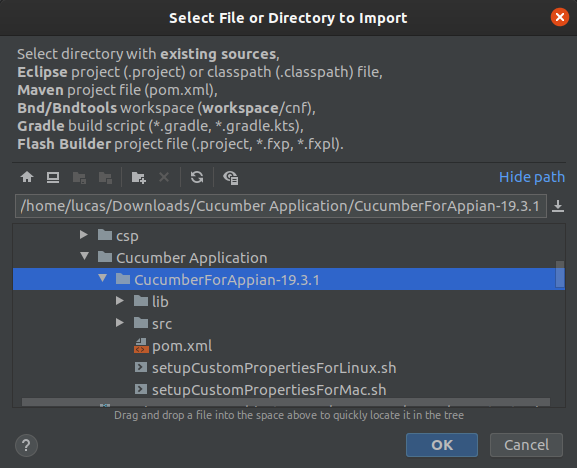Click the Desktop directory toolbar icon
Viewport: 577px width, 468px height.
point(53,177)
